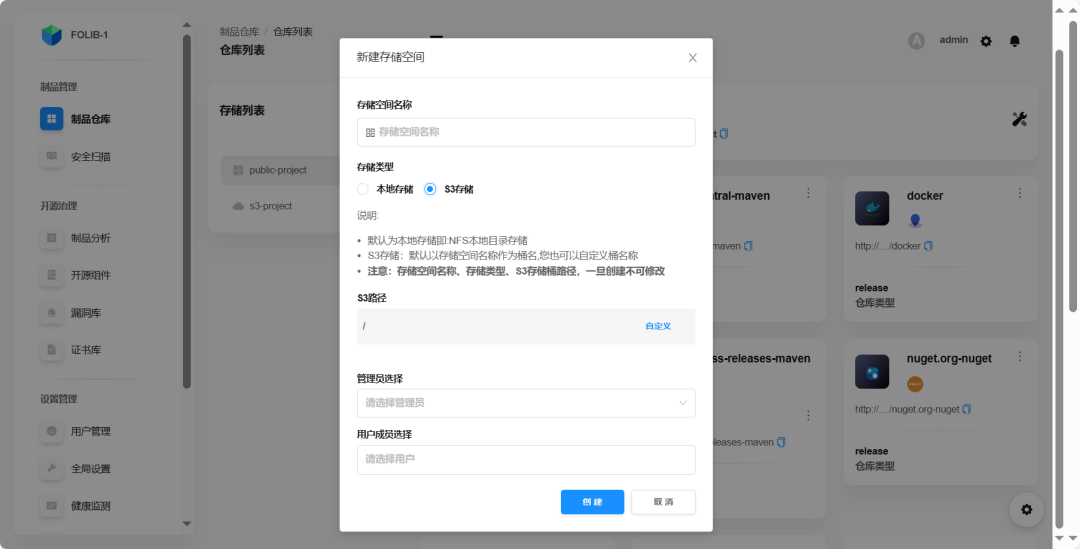This screenshot has height=549, width=1080.
Task: Open 用户管理 menu item
Action: (91, 431)
